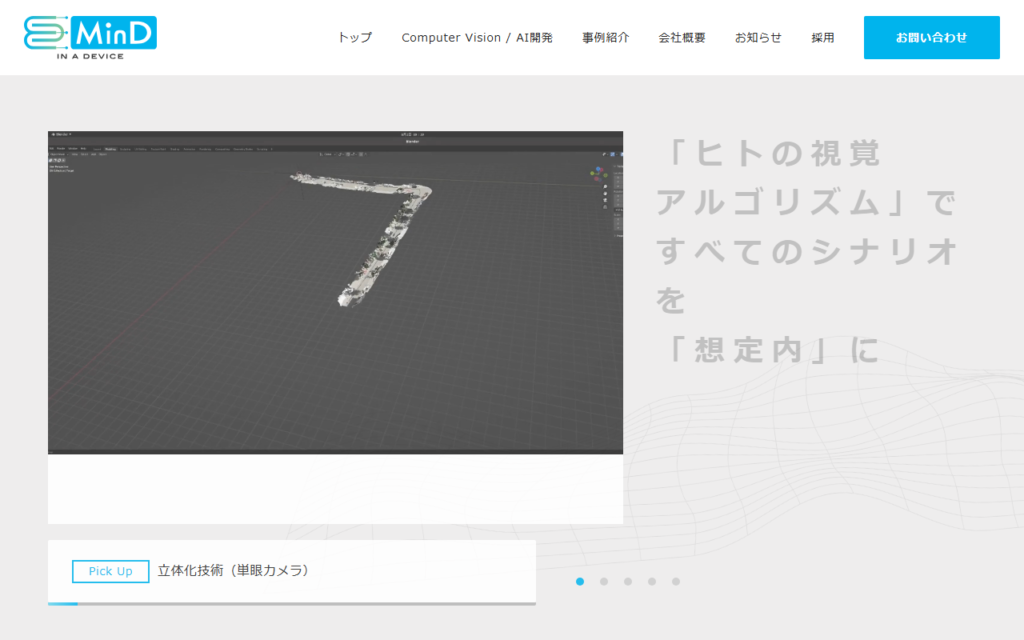Open お知らせ menu item

758,38
